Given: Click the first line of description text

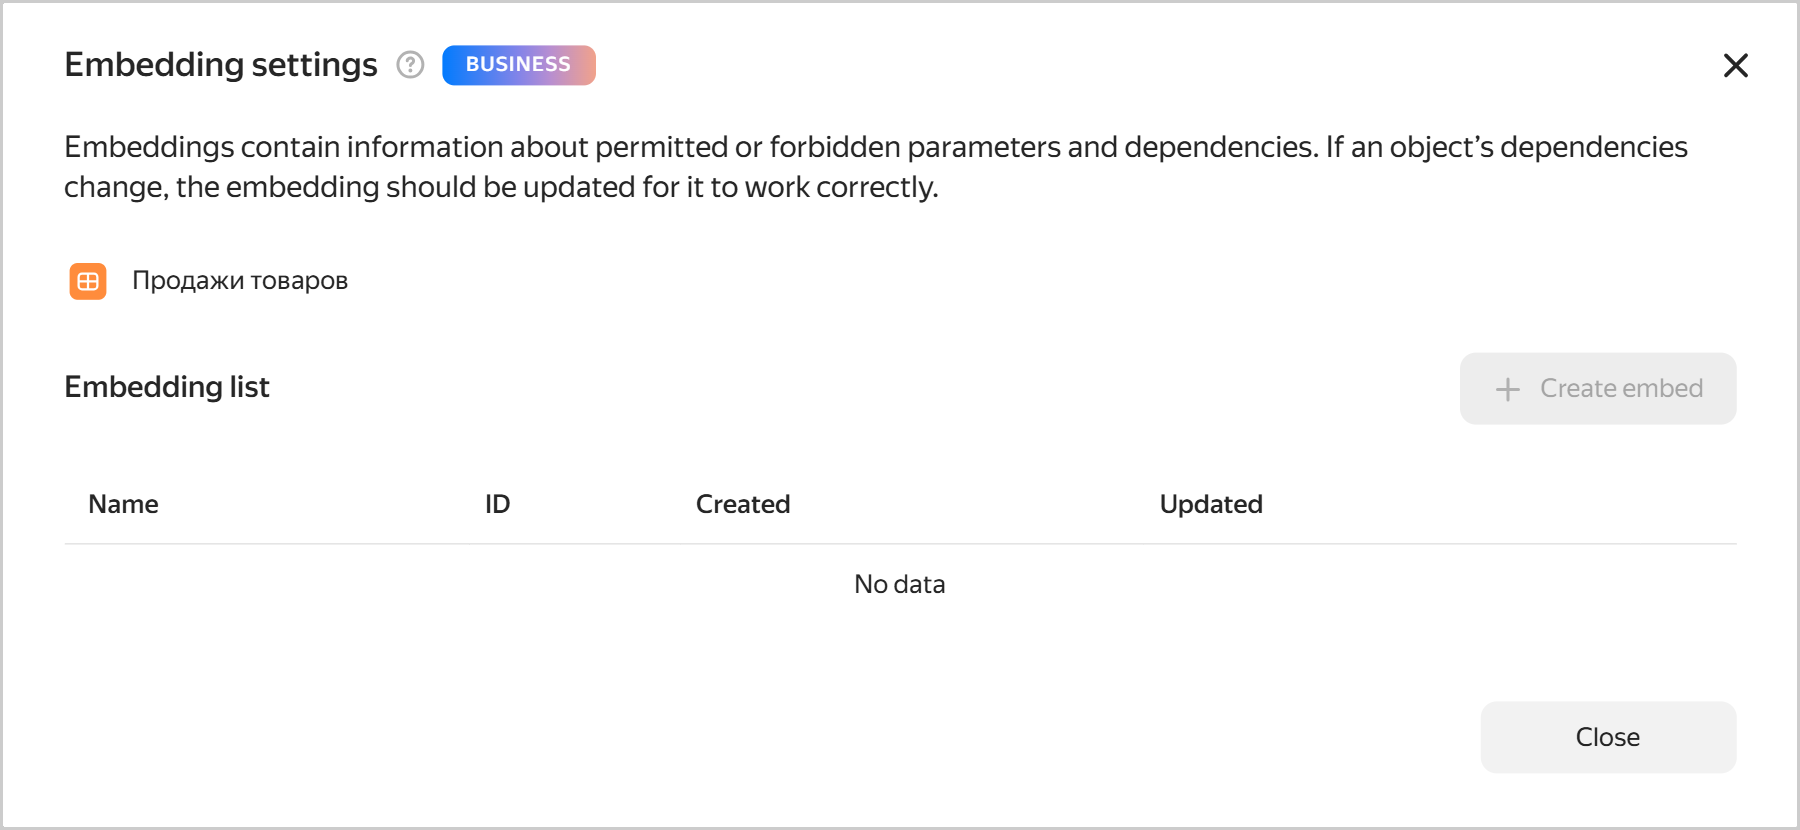Looking at the screenshot, I should tap(875, 147).
